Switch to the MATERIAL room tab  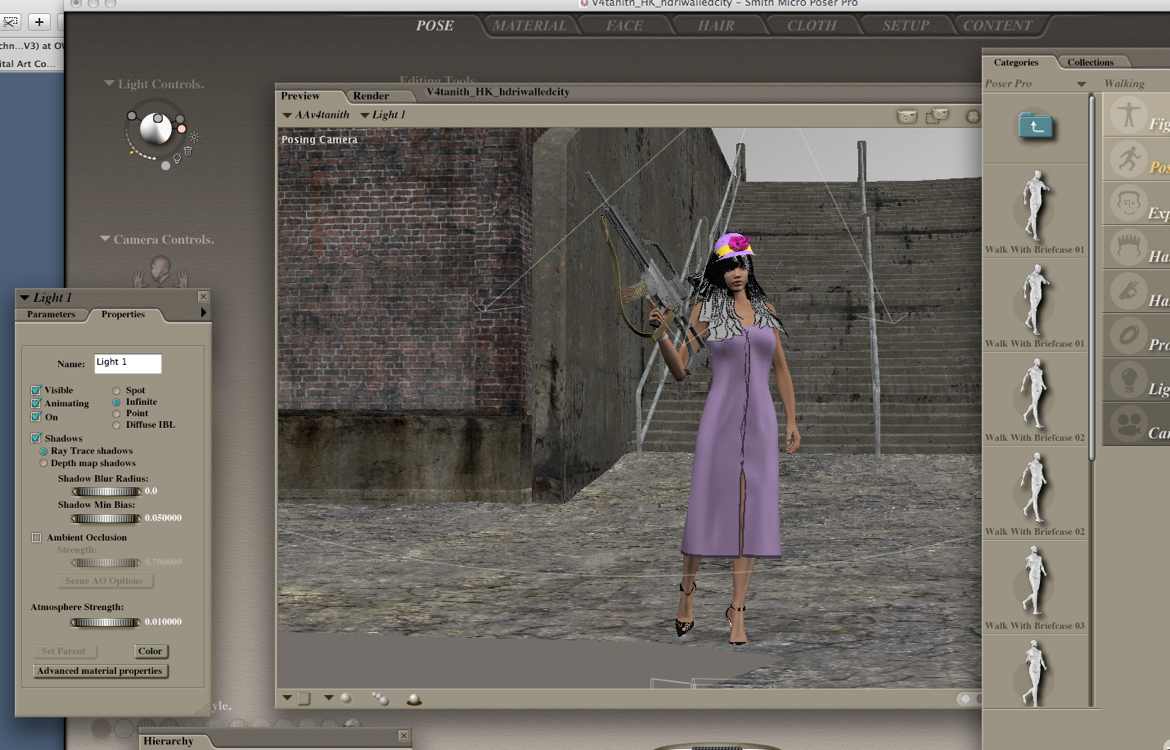[x=529, y=26]
